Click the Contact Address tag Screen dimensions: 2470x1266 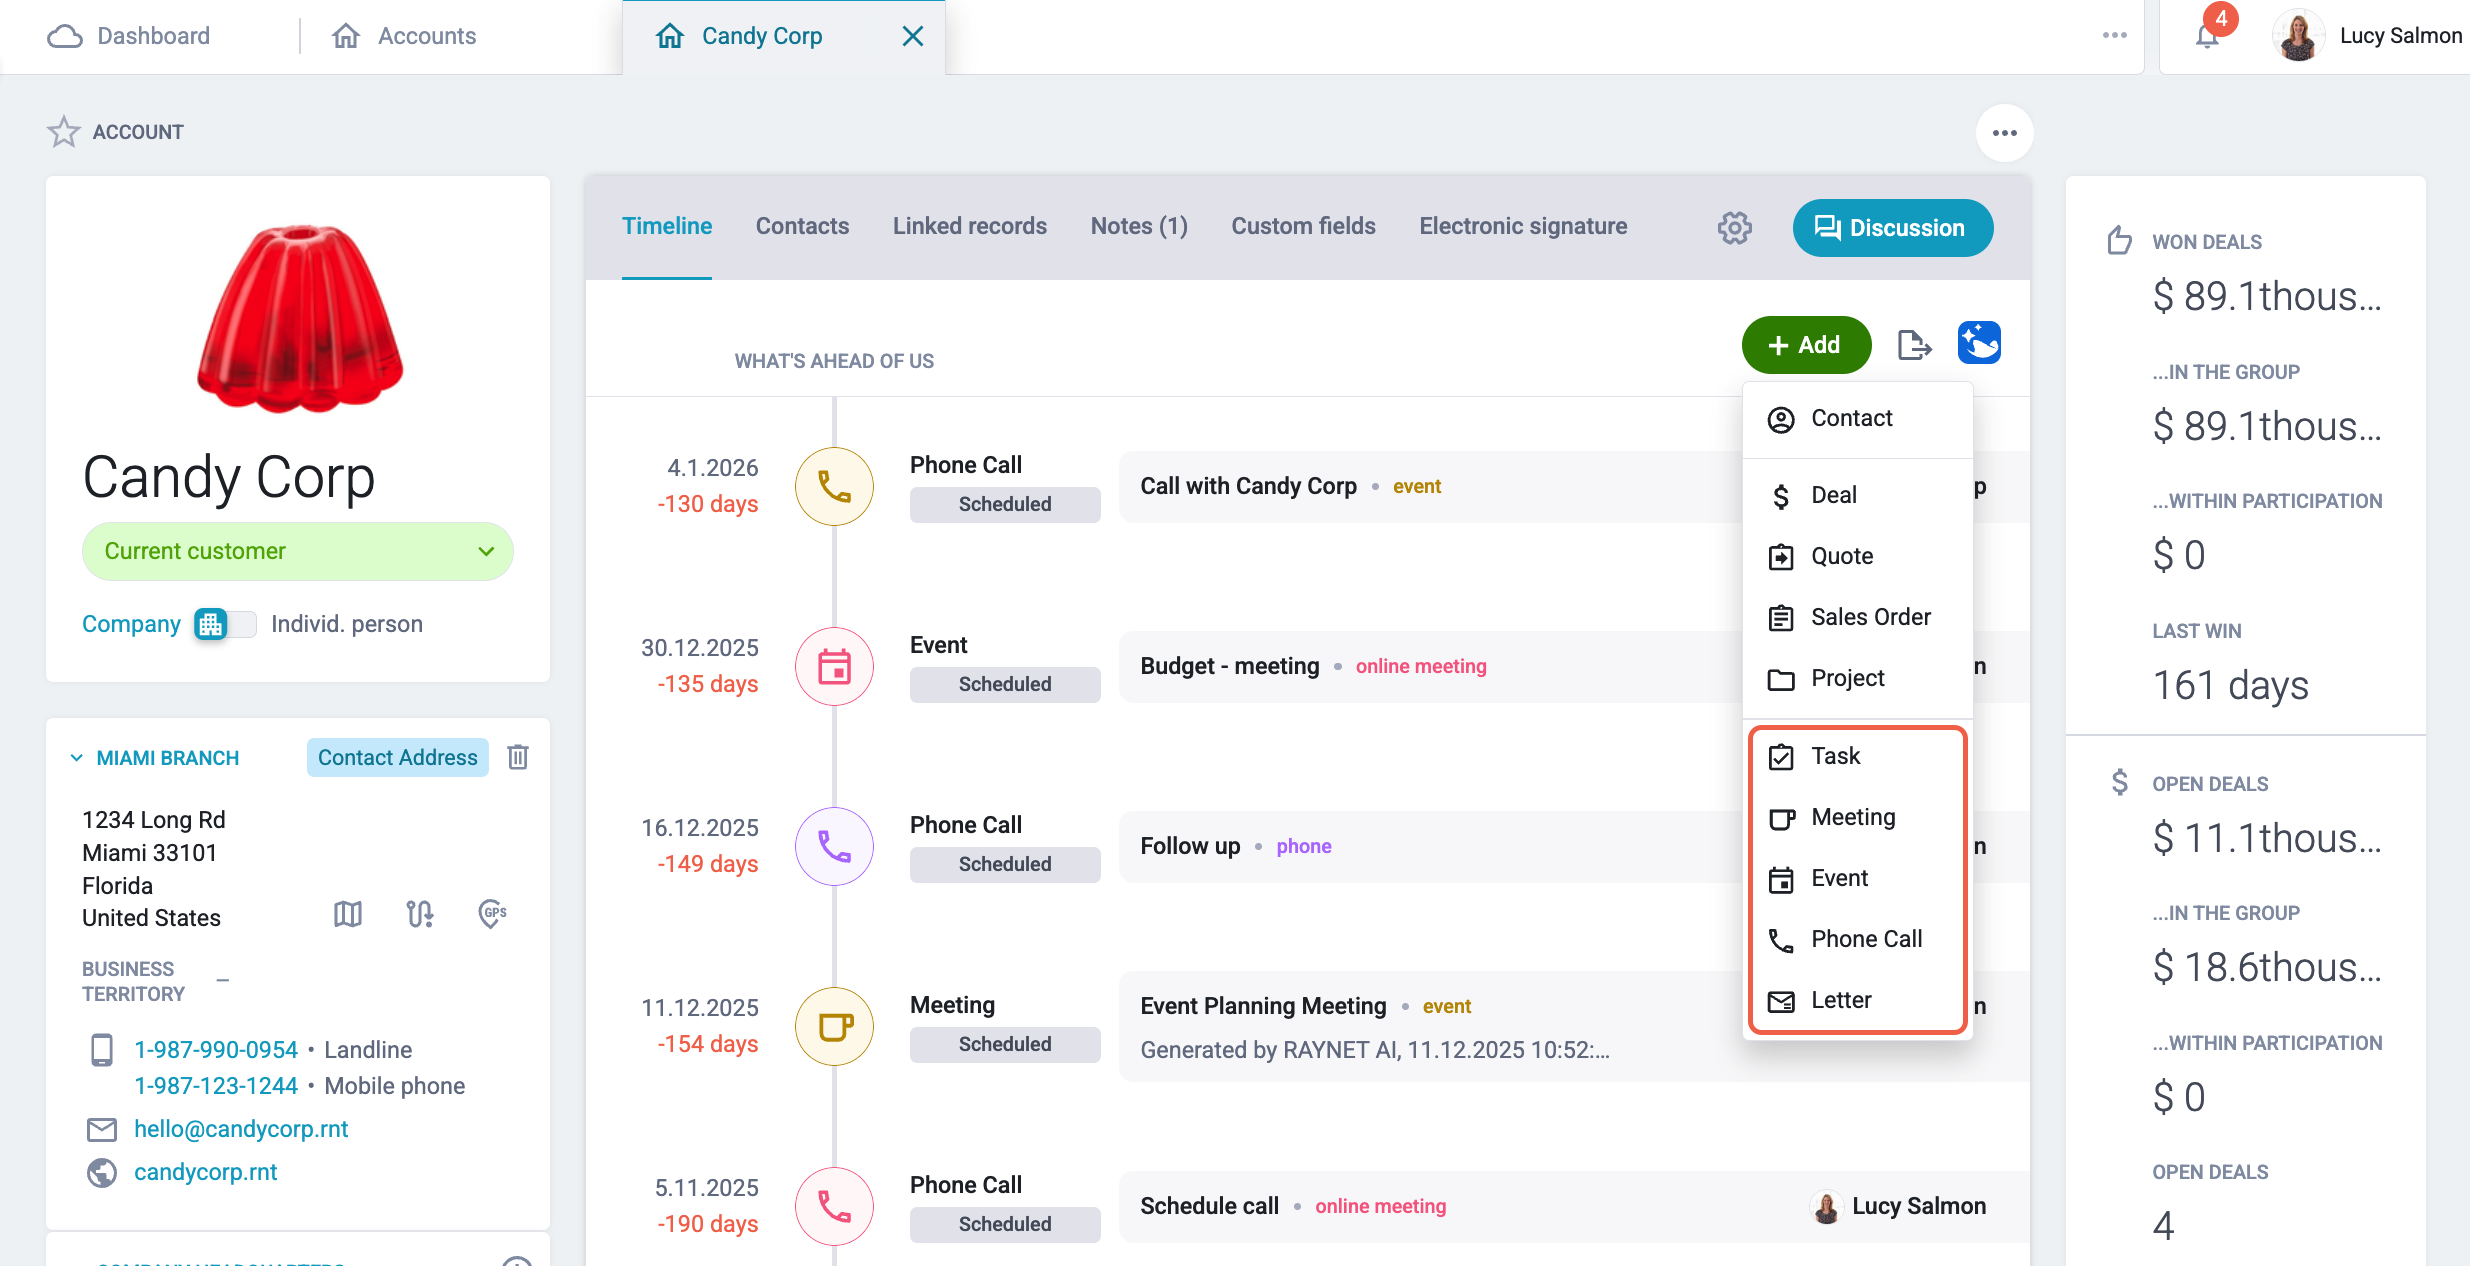coord(397,757)
